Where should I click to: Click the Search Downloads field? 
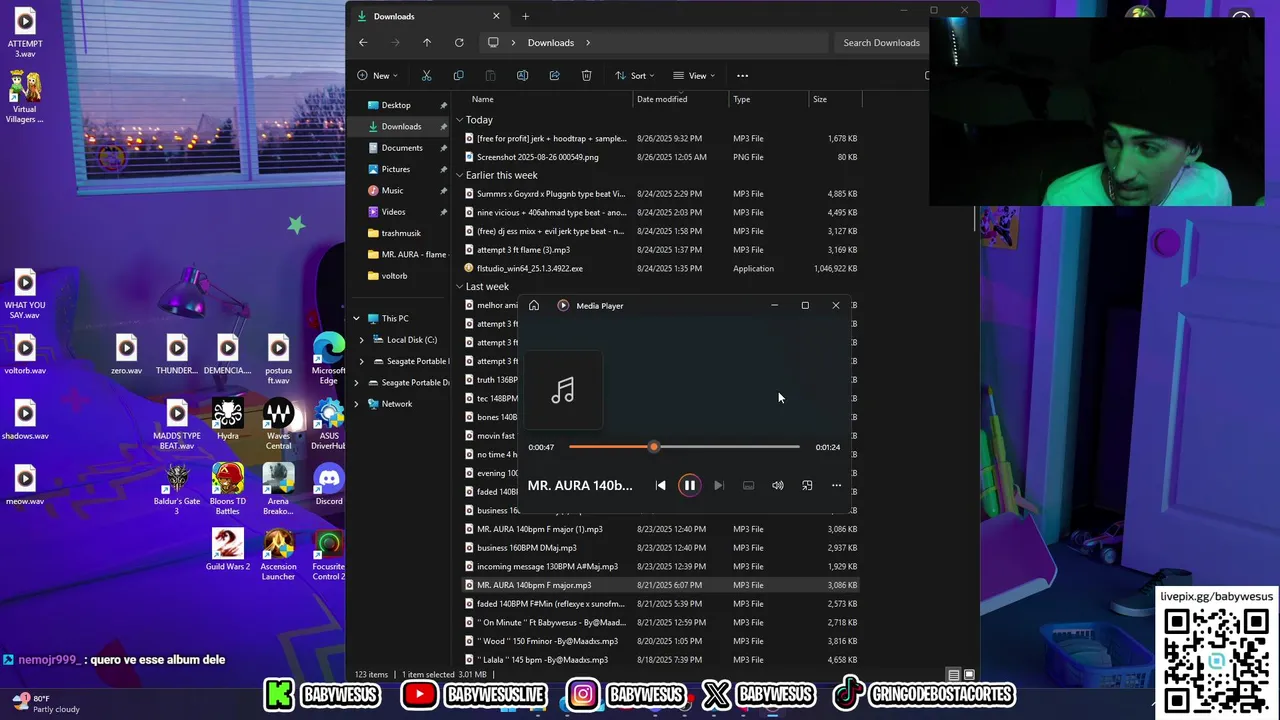click(x=882, y=42)
